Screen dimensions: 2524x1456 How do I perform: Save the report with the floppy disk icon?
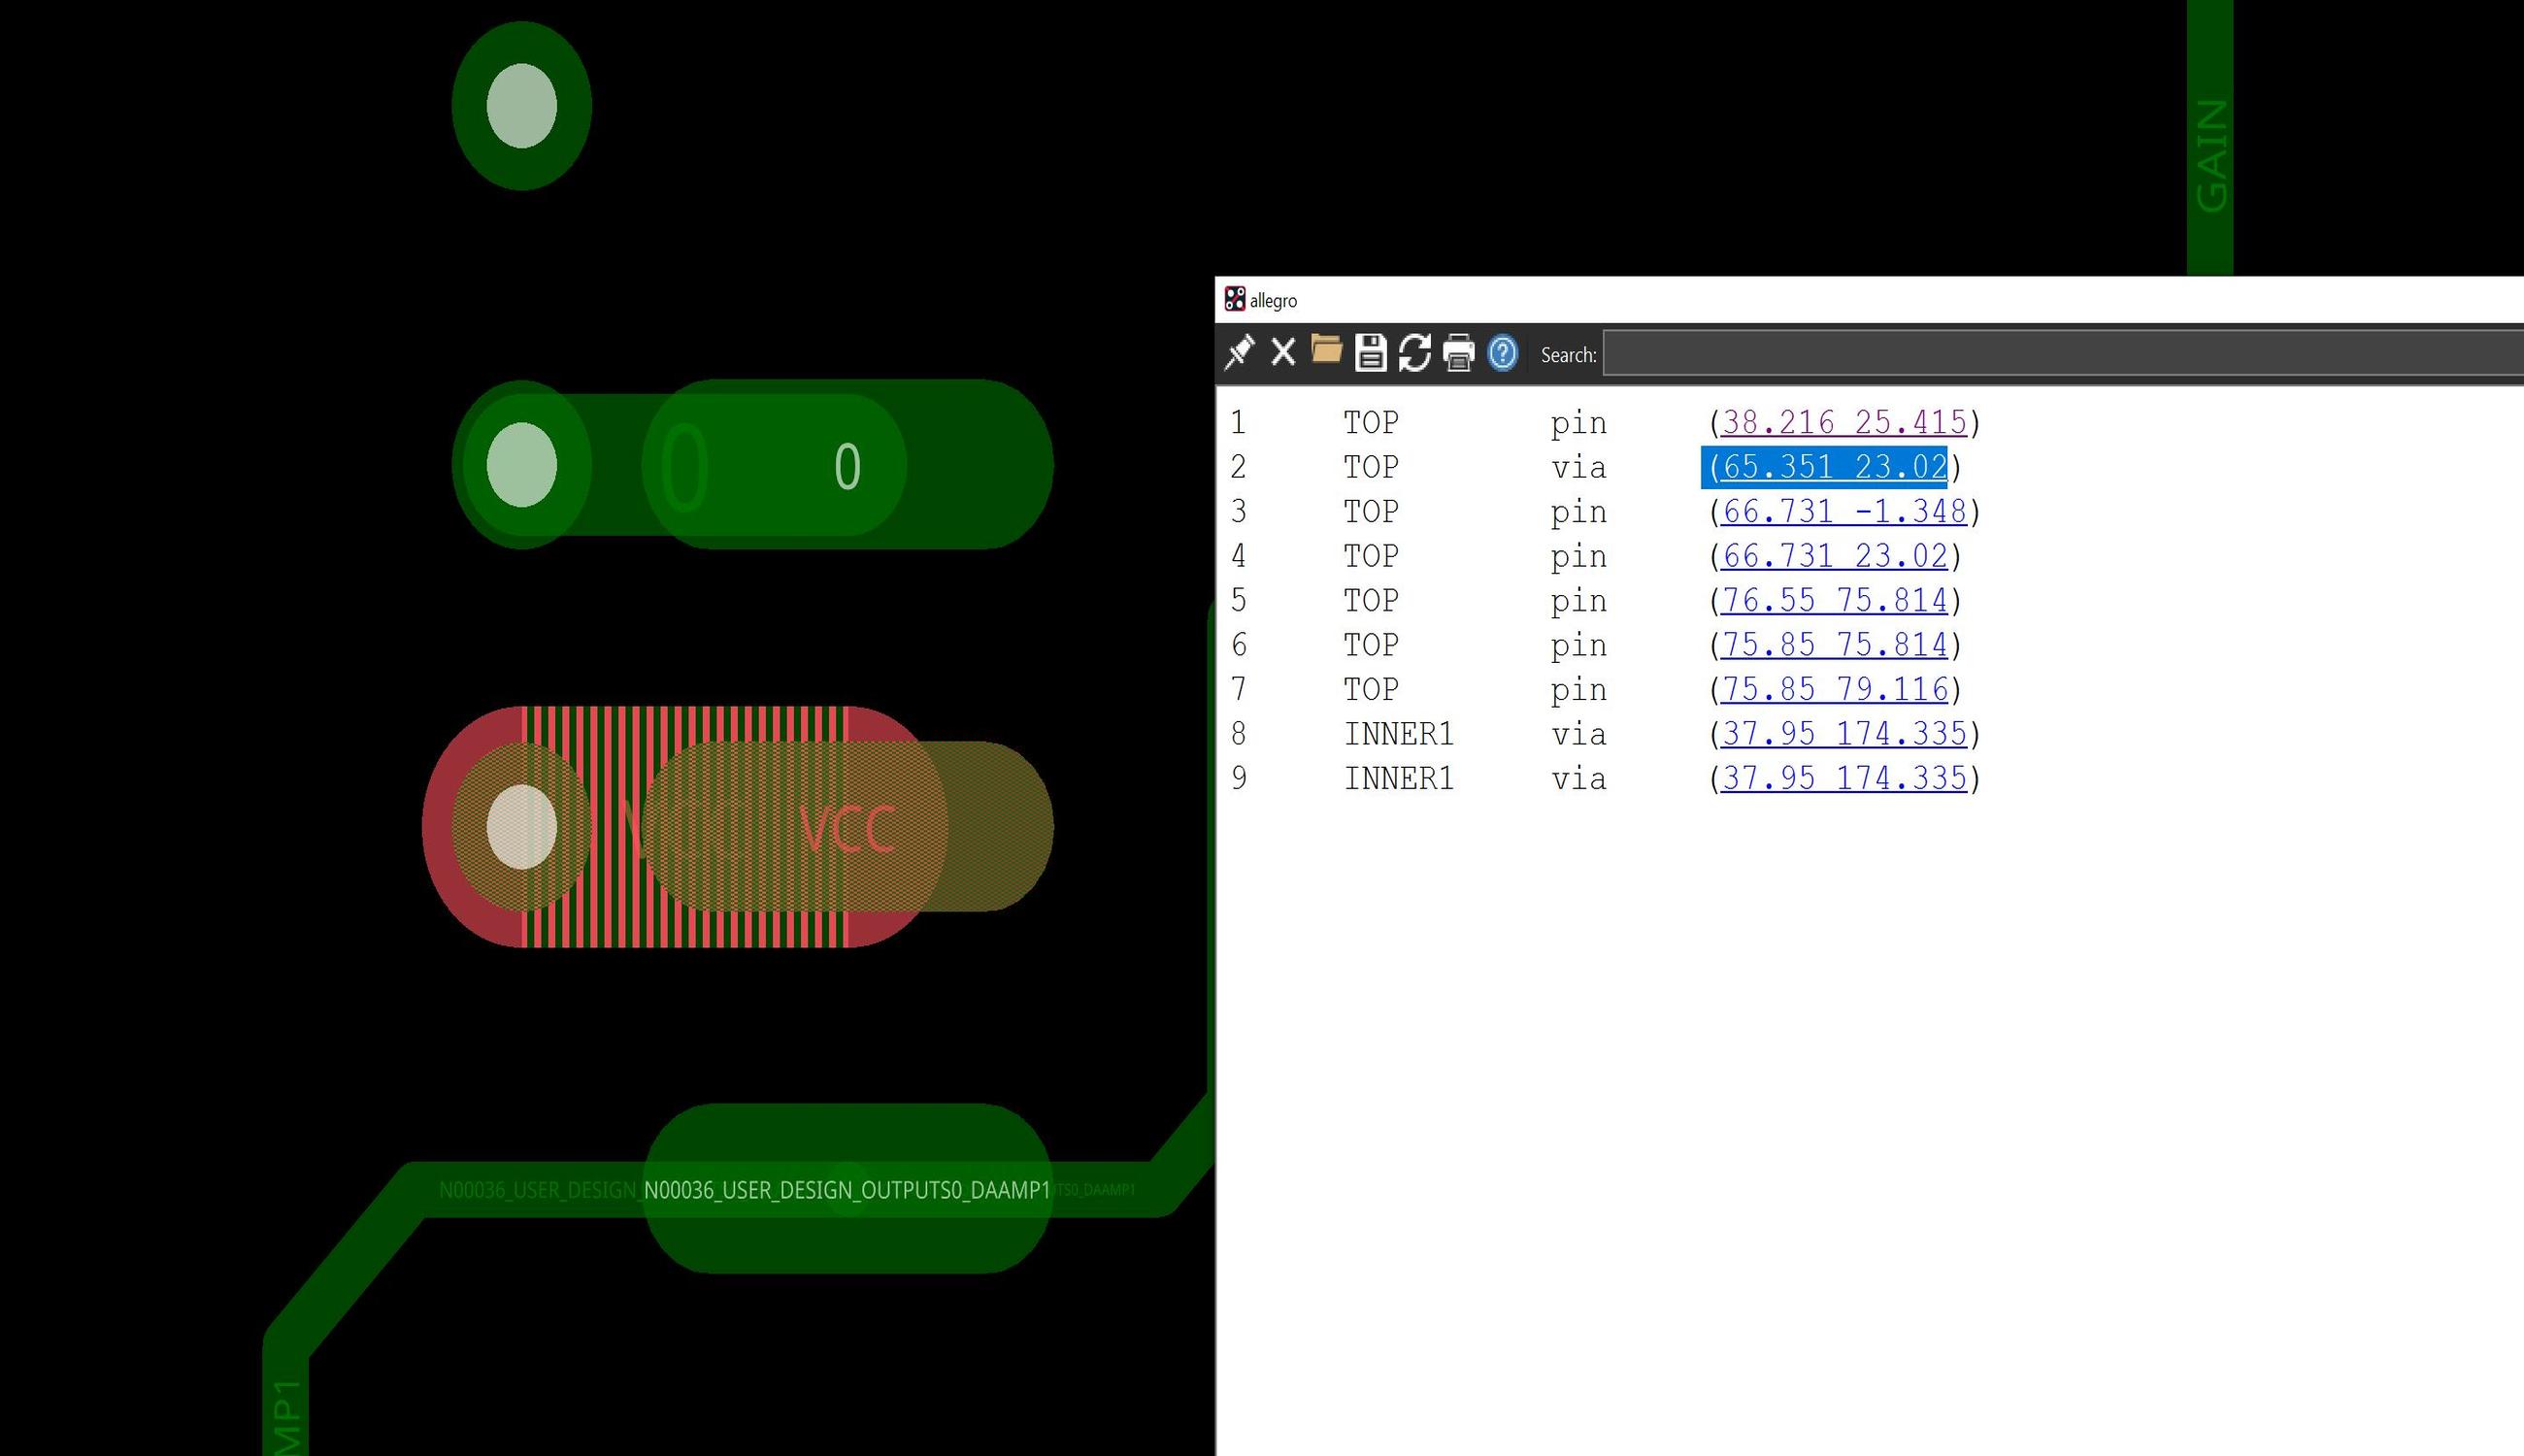pos(1370,353)
